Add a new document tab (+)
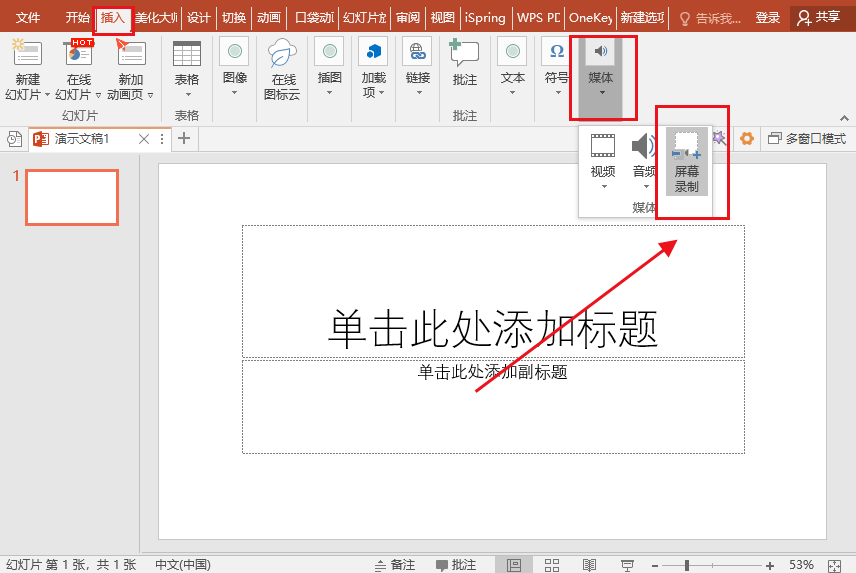This screenshot has height=573, width=856. coord(184,138)
